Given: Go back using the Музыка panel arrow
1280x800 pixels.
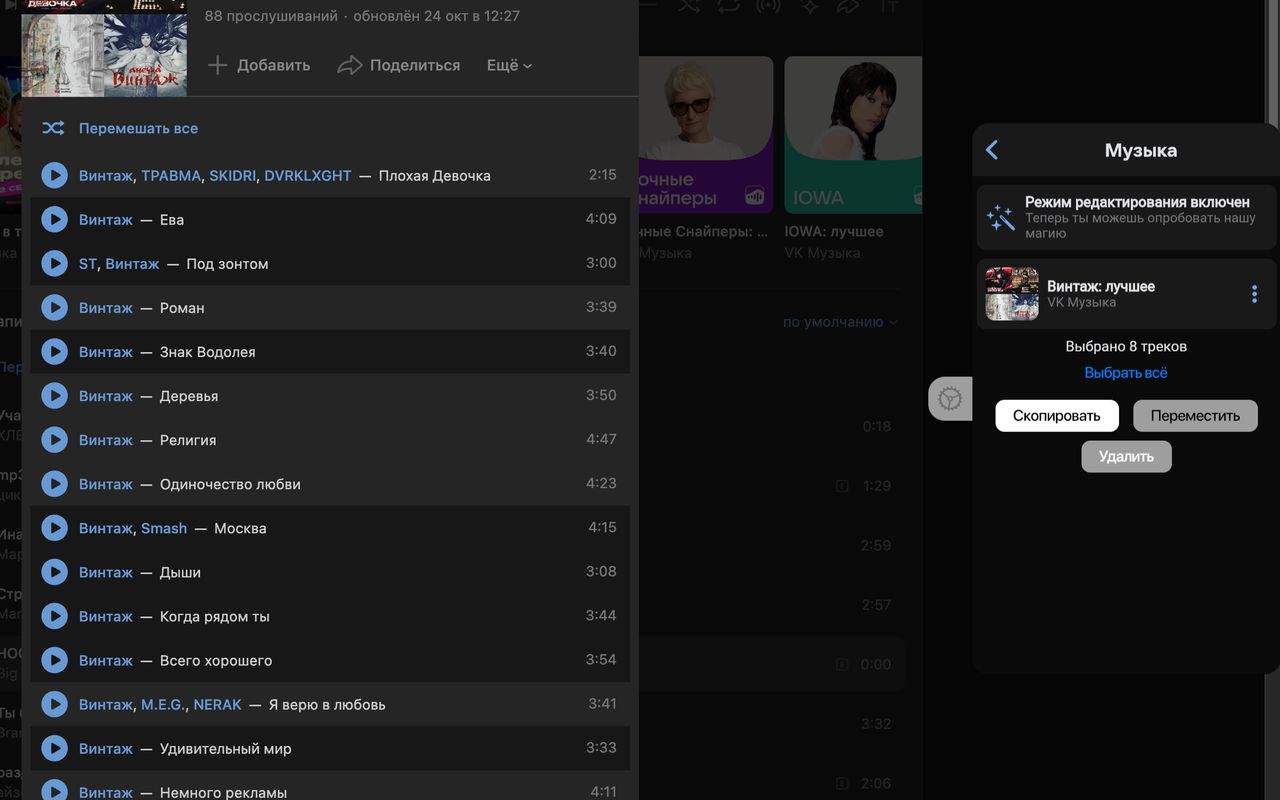Looking at the screenshot, I should coord(992,150).
